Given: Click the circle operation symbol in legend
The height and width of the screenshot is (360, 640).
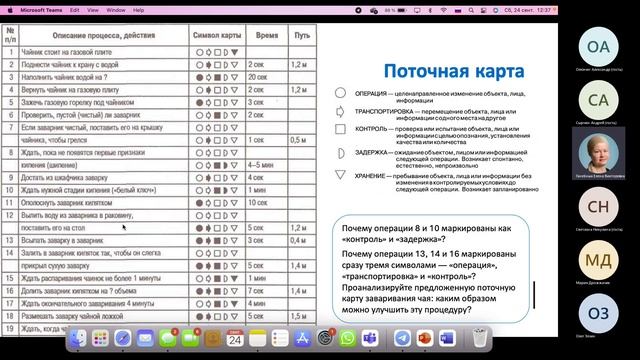Looking at the screenshot, I should click(340, 93).
